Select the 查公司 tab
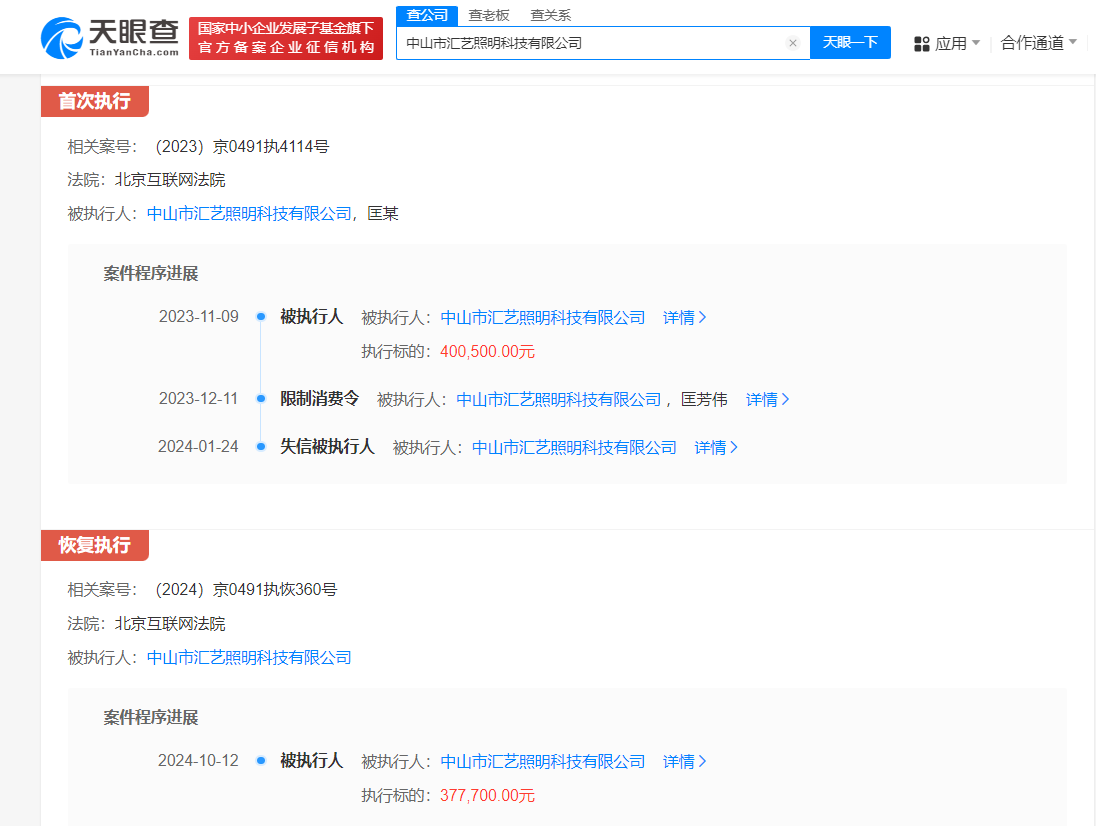Viewport: 1096px width, 826px height. pos(427,15)
